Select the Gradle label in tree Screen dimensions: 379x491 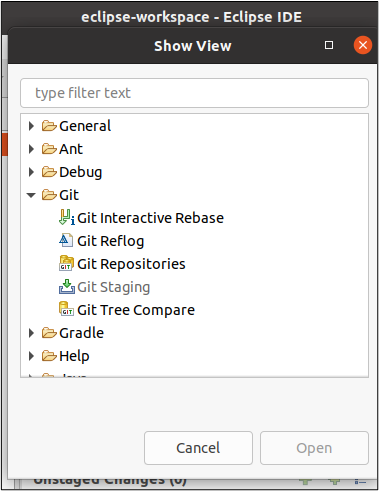point(81,333)
